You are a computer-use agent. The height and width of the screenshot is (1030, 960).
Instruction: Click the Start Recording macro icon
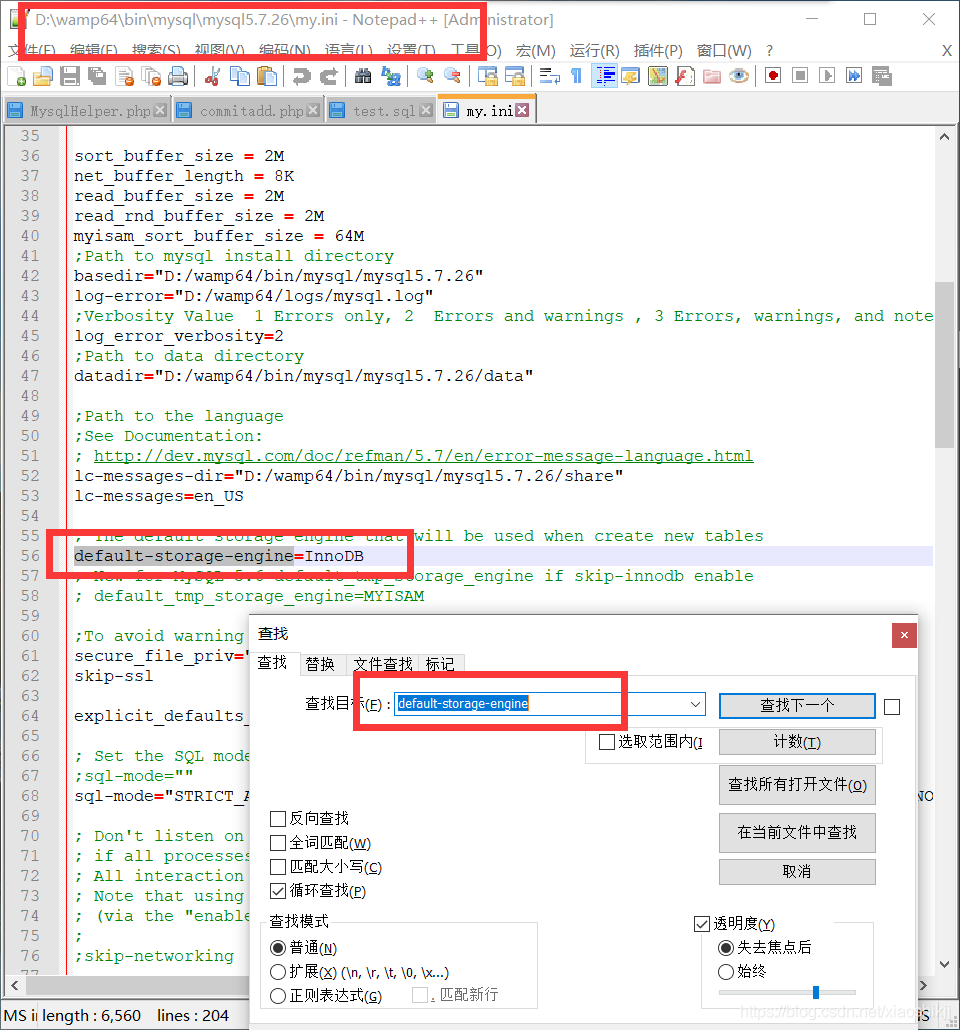[773, 75]
